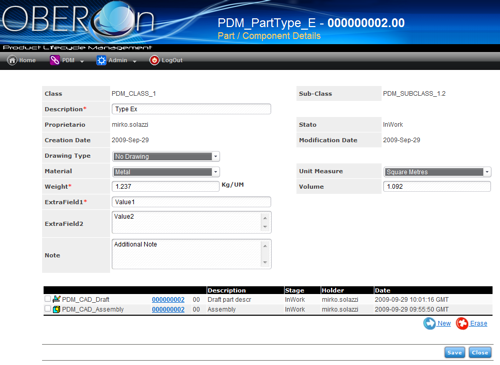Click the Home house icon
500x365 pixels.
pyautogui.click(x=12, y=60)
